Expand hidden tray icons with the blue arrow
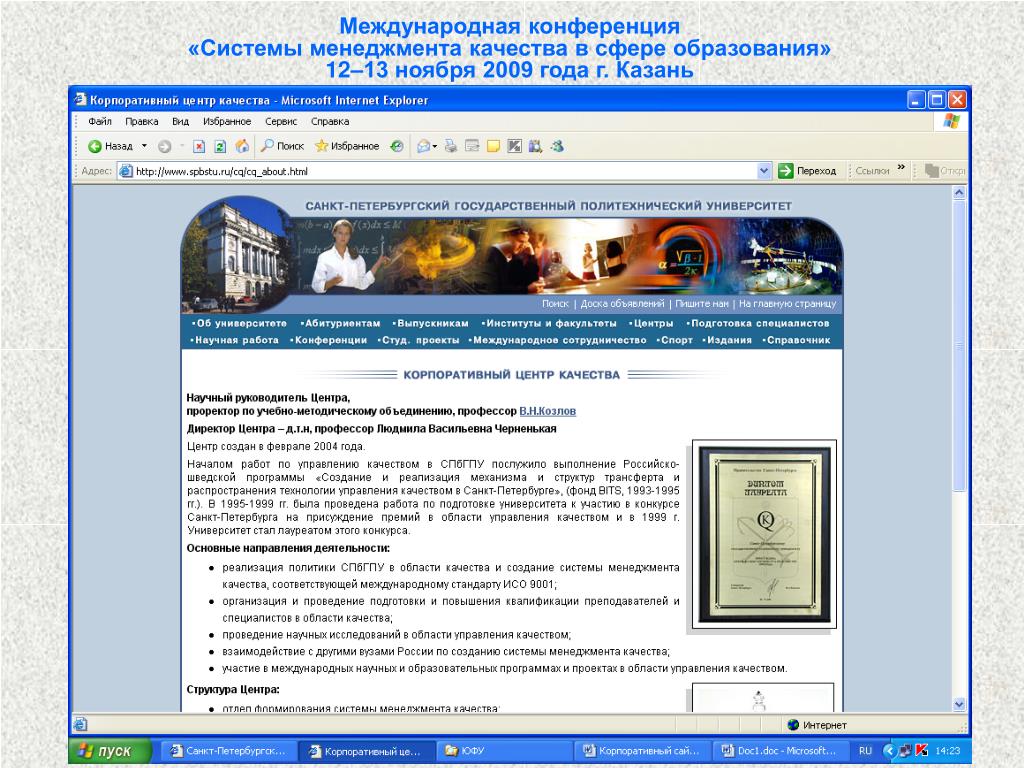 (x=889, y=751)
